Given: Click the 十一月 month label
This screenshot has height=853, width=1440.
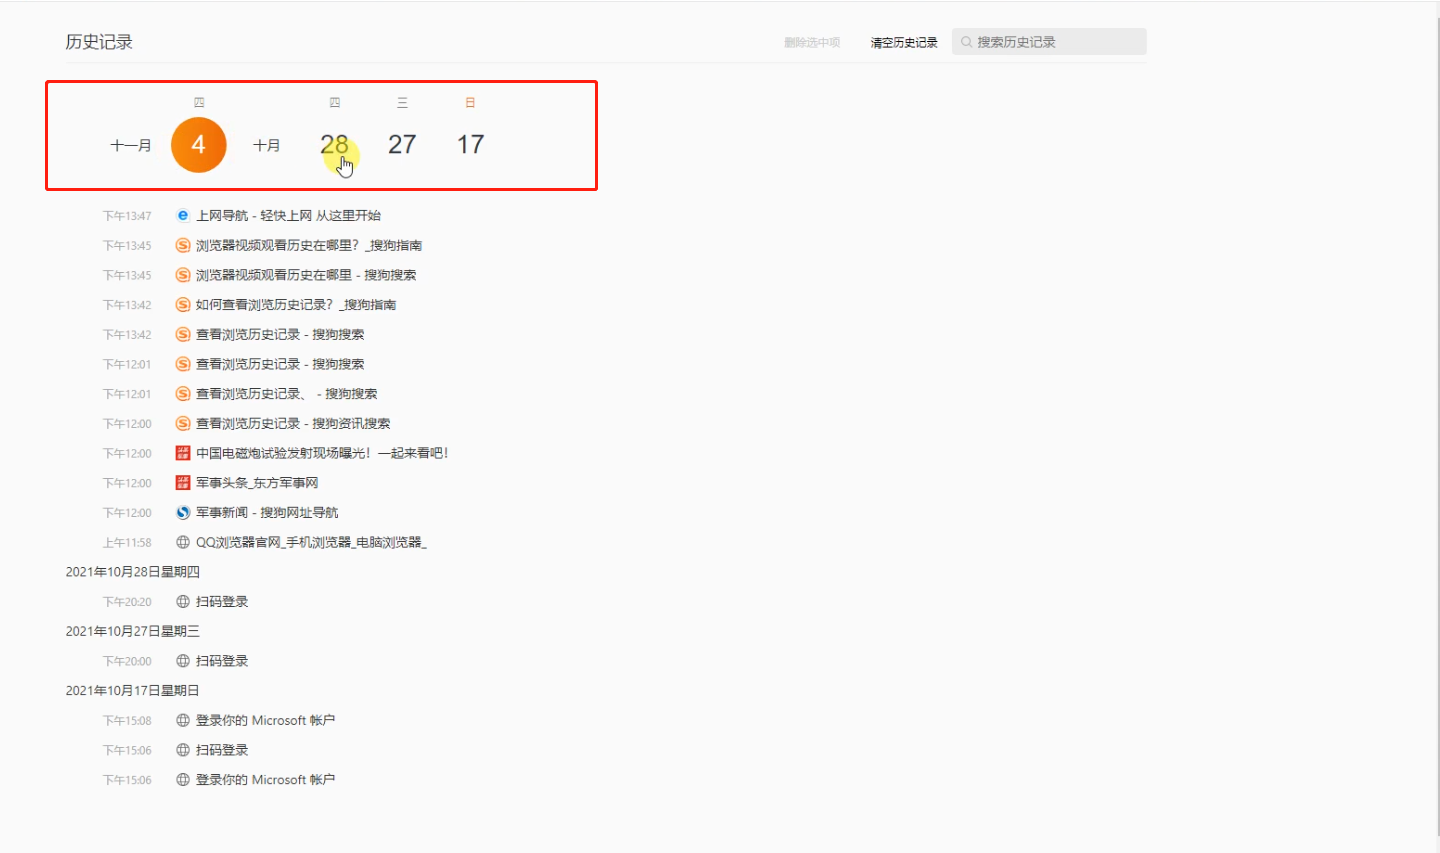Looking at the screenshot, I should coord(131,146).
